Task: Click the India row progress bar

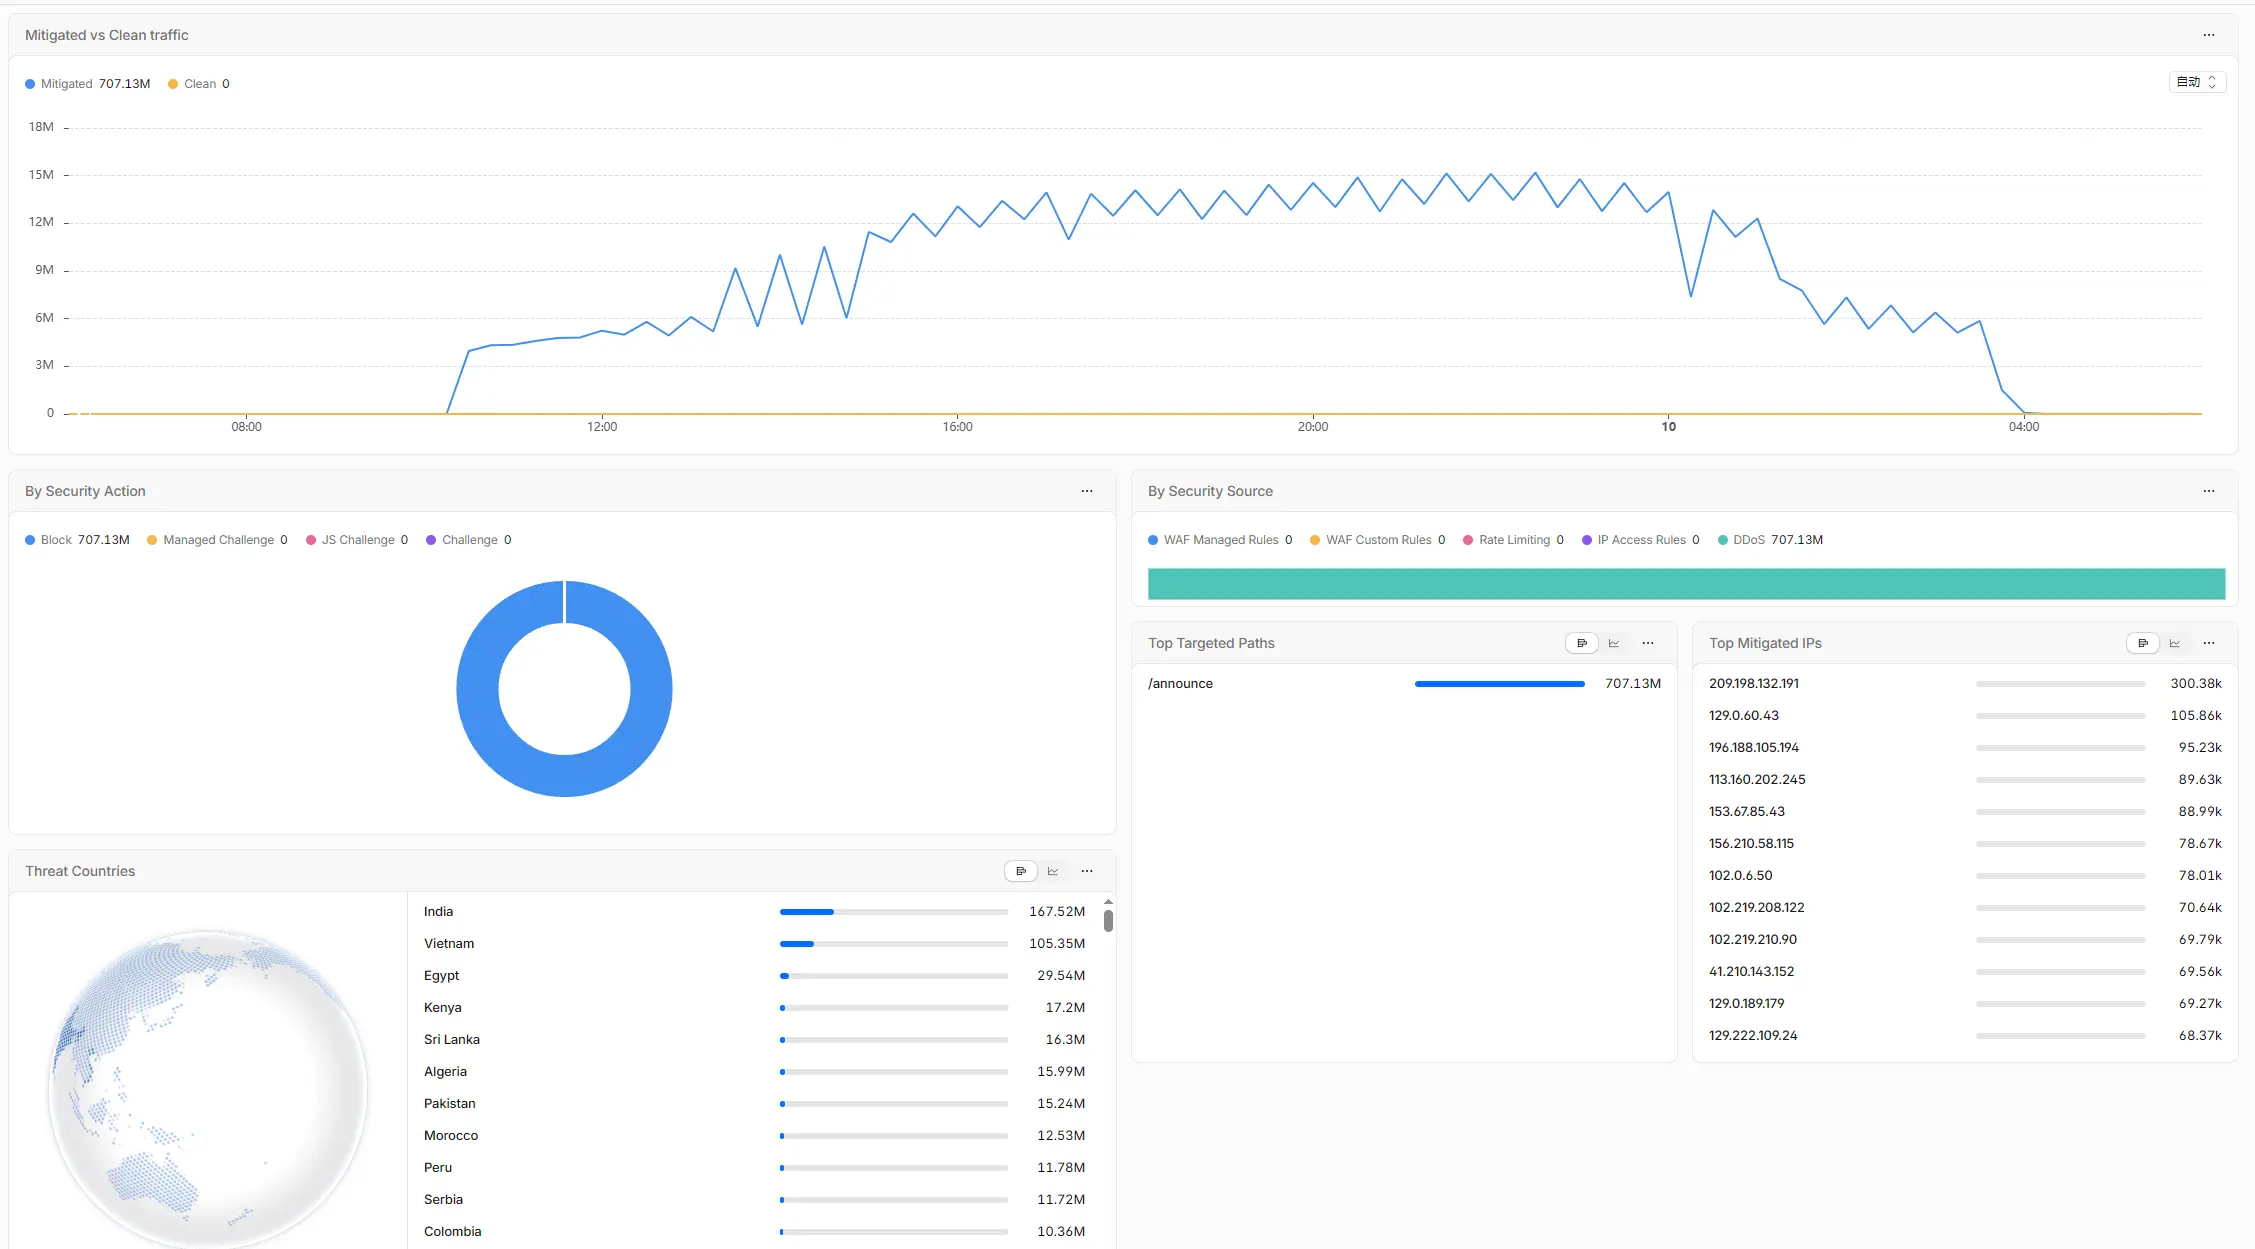Action: [894, 912]
